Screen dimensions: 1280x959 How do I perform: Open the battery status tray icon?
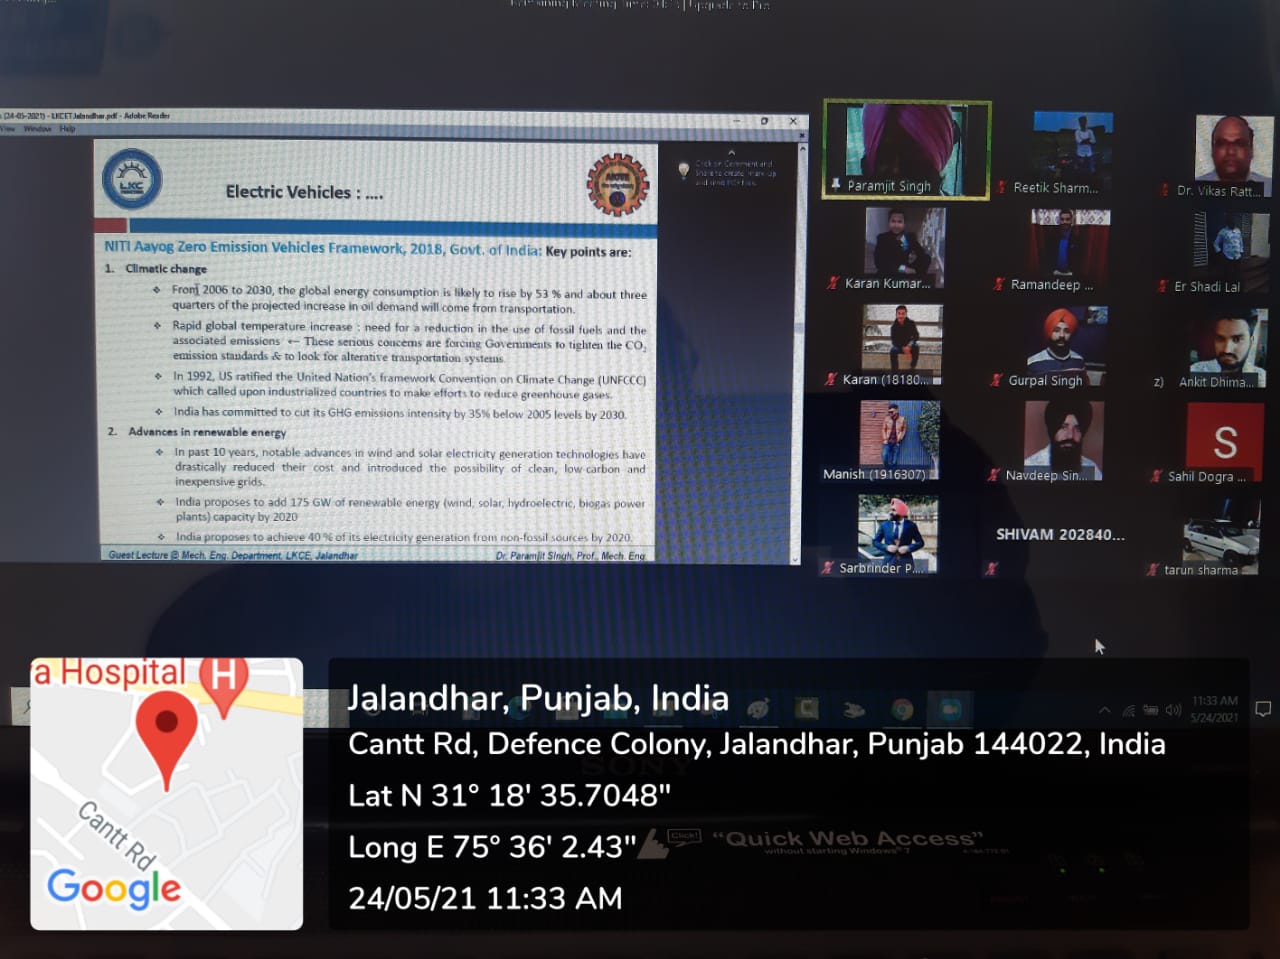pos(1150,710)
